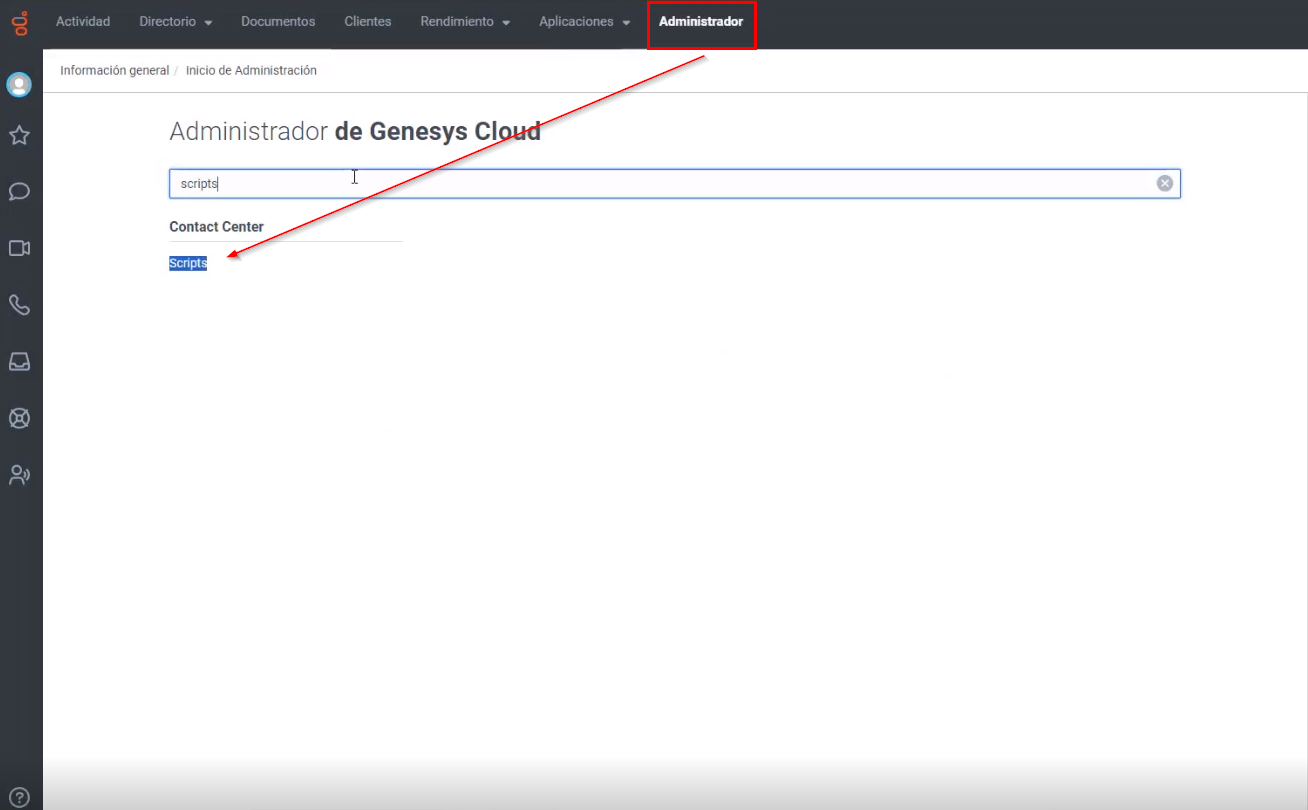Click the Inicio de Administración breadcrumb

pyautogui.click(x=251, y=70)
